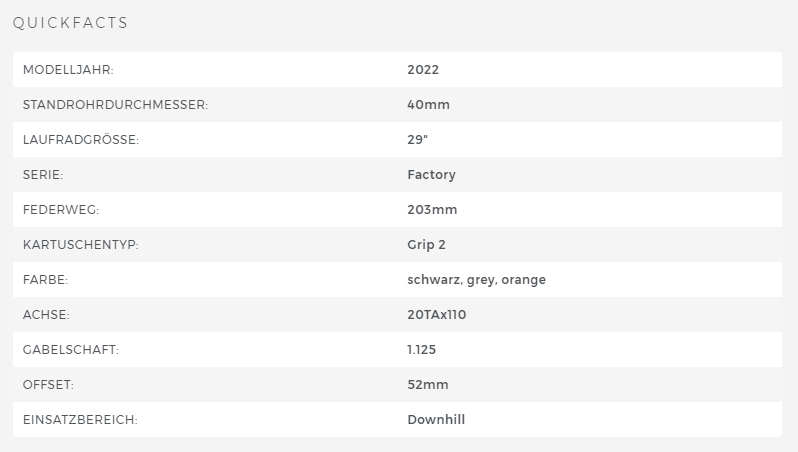The height and width of the screenshot is (452, 798).
Task: Click the QUICKFACTS heading
Action: click(x=70, y=23)
